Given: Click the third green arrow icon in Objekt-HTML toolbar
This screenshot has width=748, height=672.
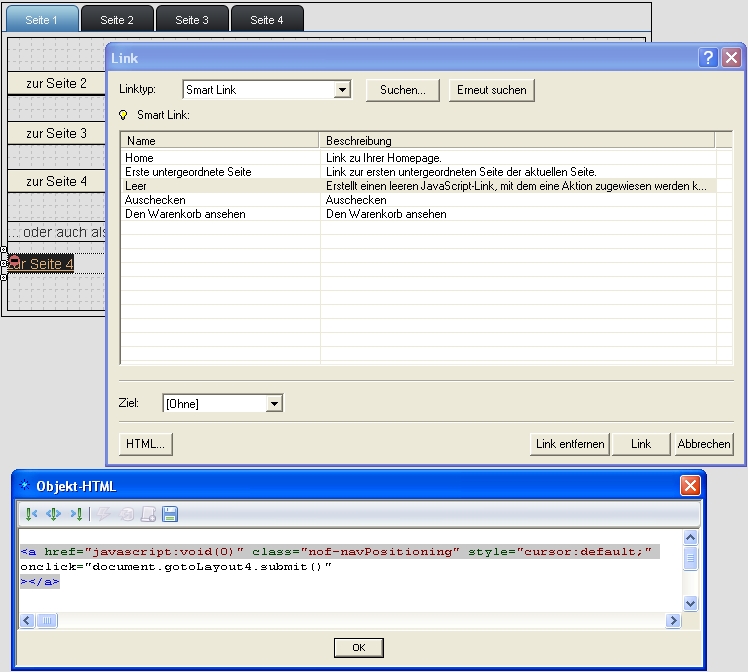Looking at the screenshot, I should pyautogui.click(x=76, y=514).
